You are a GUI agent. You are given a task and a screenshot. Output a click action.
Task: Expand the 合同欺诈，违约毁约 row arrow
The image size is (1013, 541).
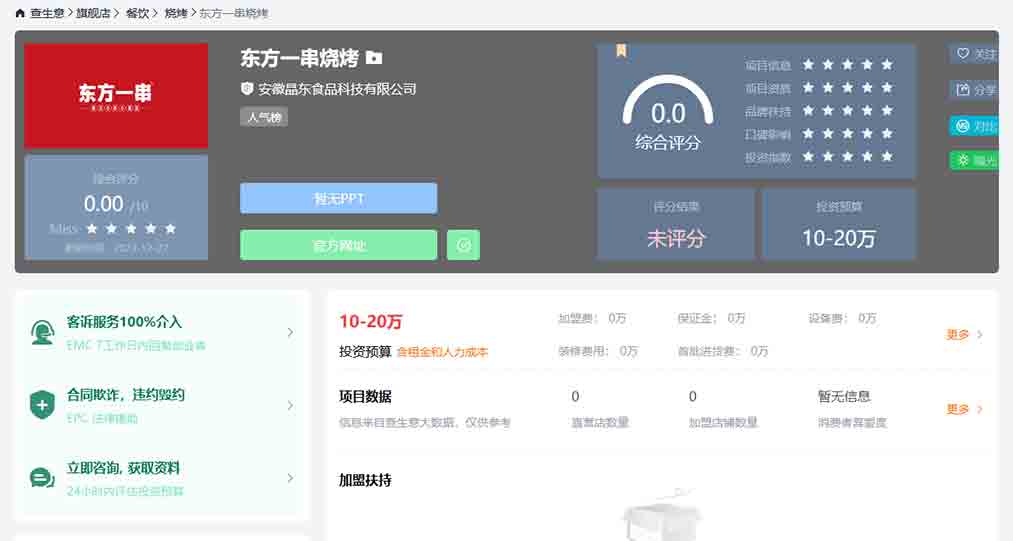coord(290,405)
